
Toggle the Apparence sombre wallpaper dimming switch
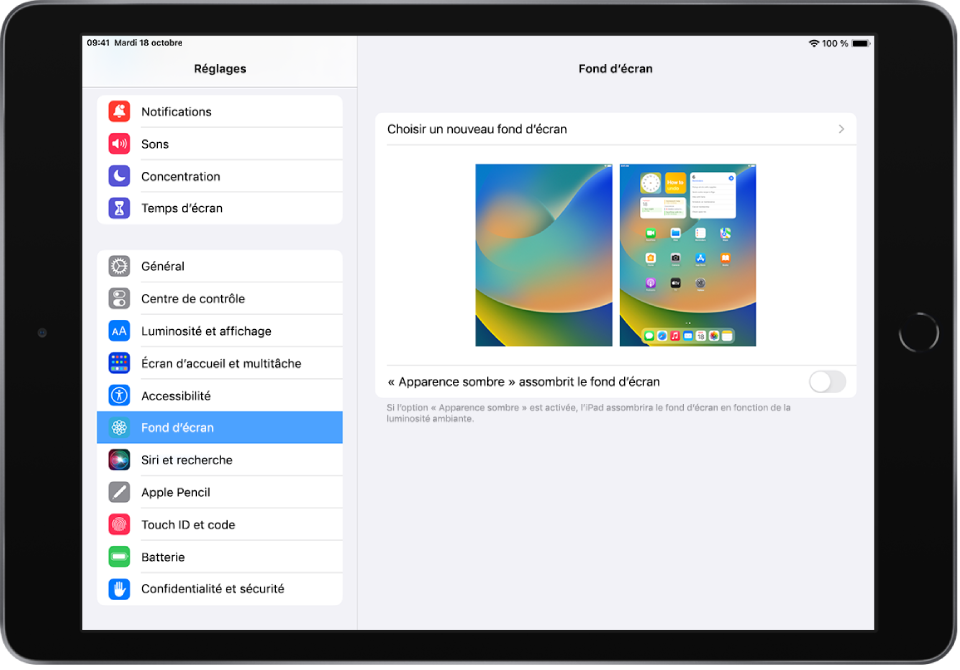click(x=827, y=381)
